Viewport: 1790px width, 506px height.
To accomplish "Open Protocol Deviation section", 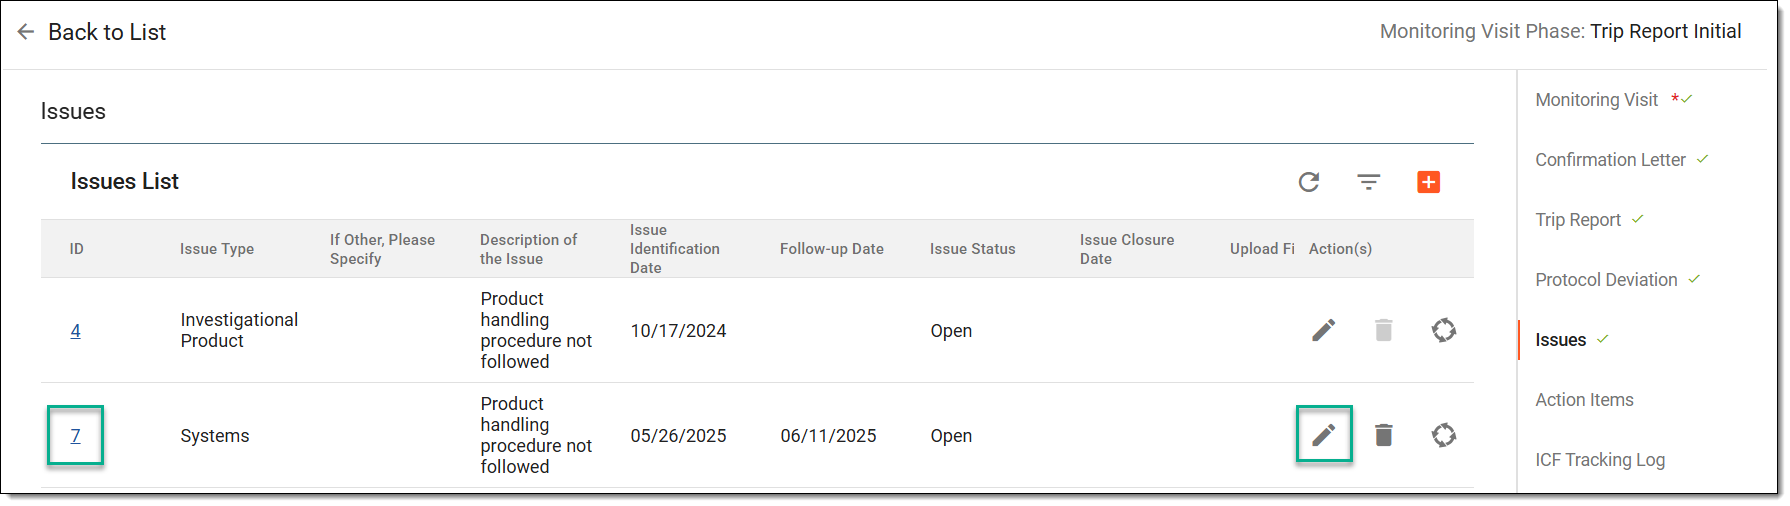I will [x=1606, y=280].
